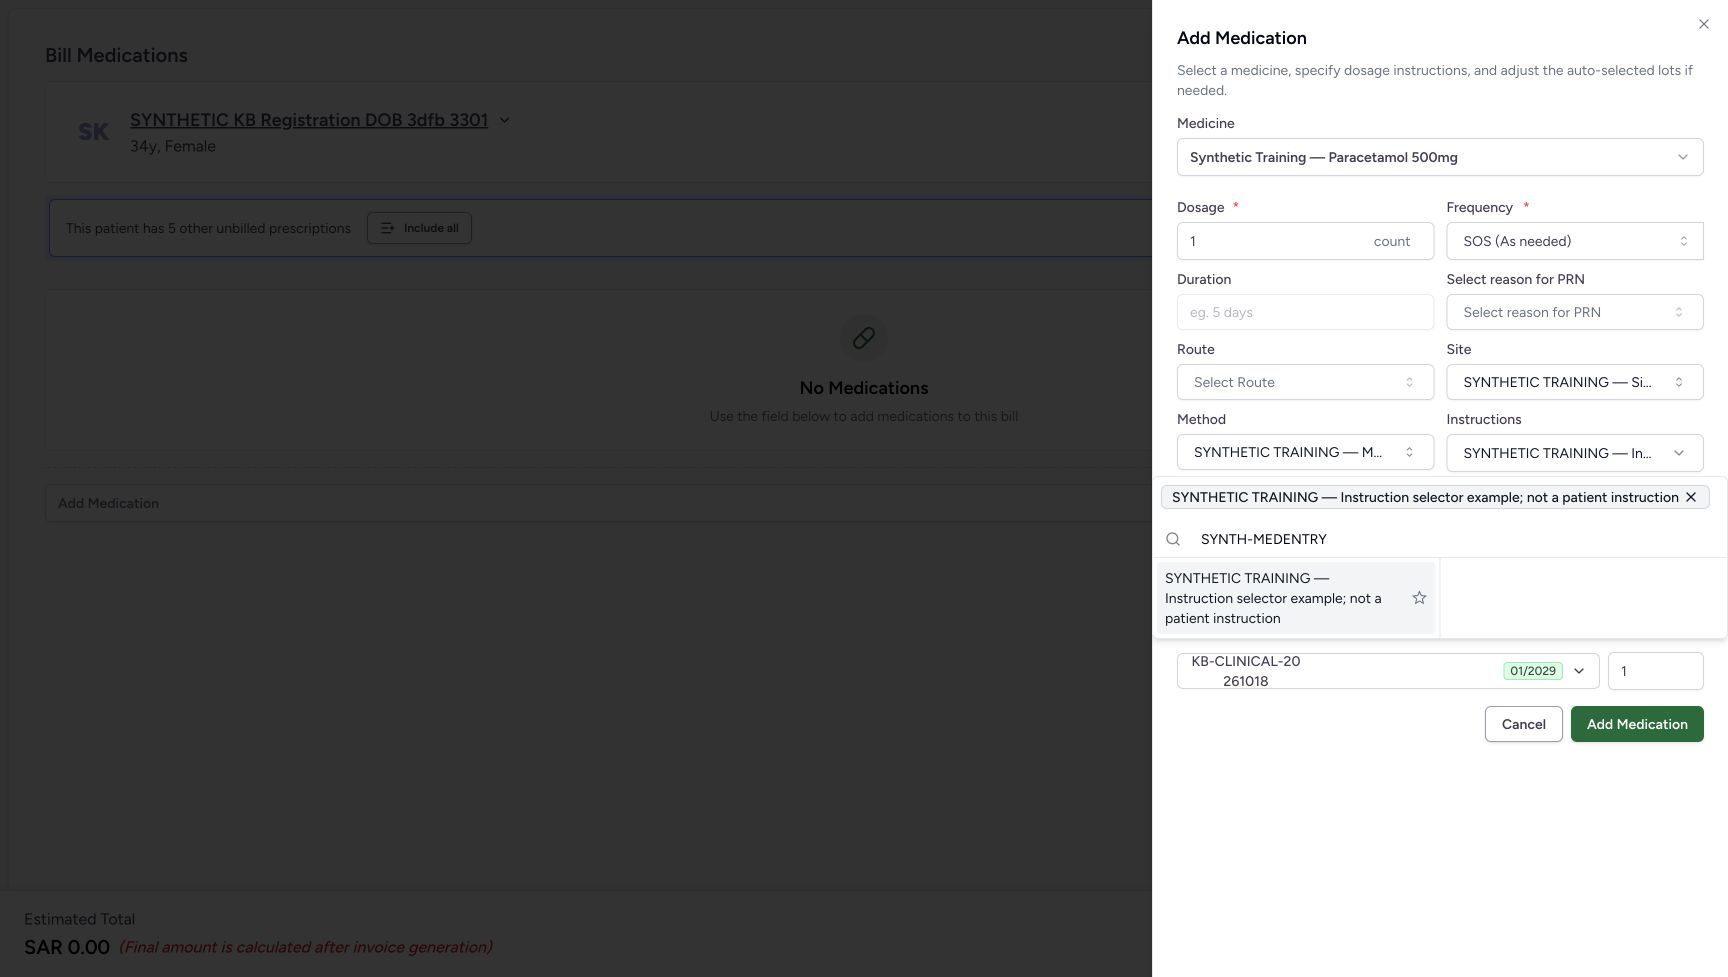Open the KB-CLINICAL lot selector
This screenshot has width=1728, height=977.
[x=1388, y=671]
